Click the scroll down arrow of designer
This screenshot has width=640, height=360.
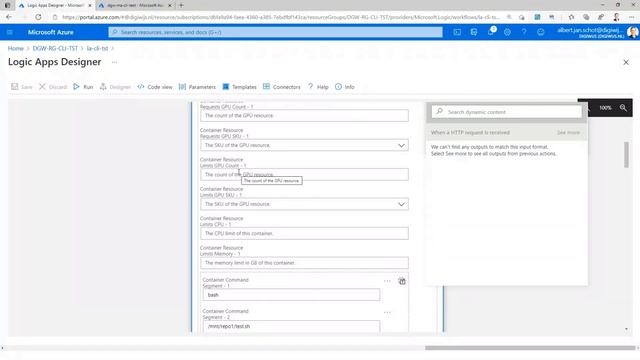(627, 329)
